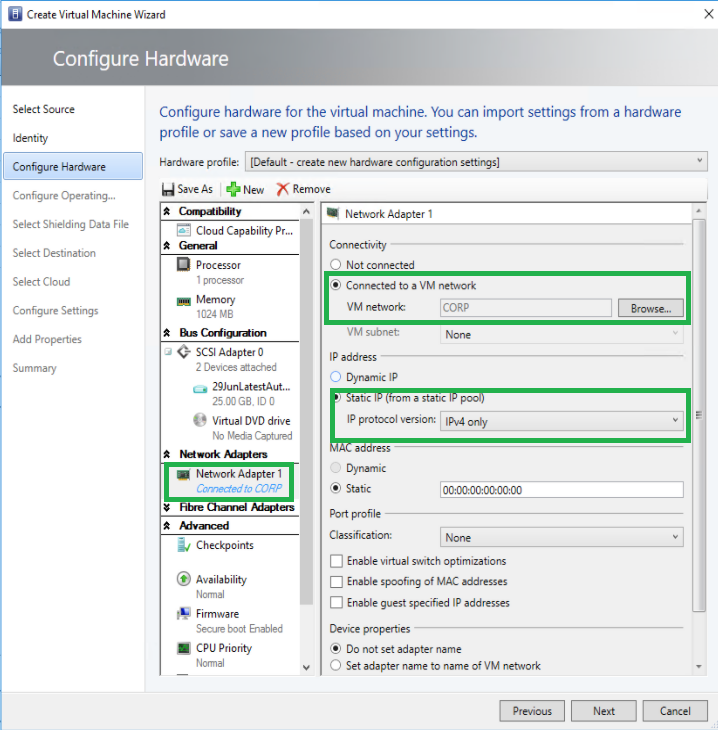Select Do not set adapter name option
The height and width of the screenshot is (730, 718).
click(335, 649)
